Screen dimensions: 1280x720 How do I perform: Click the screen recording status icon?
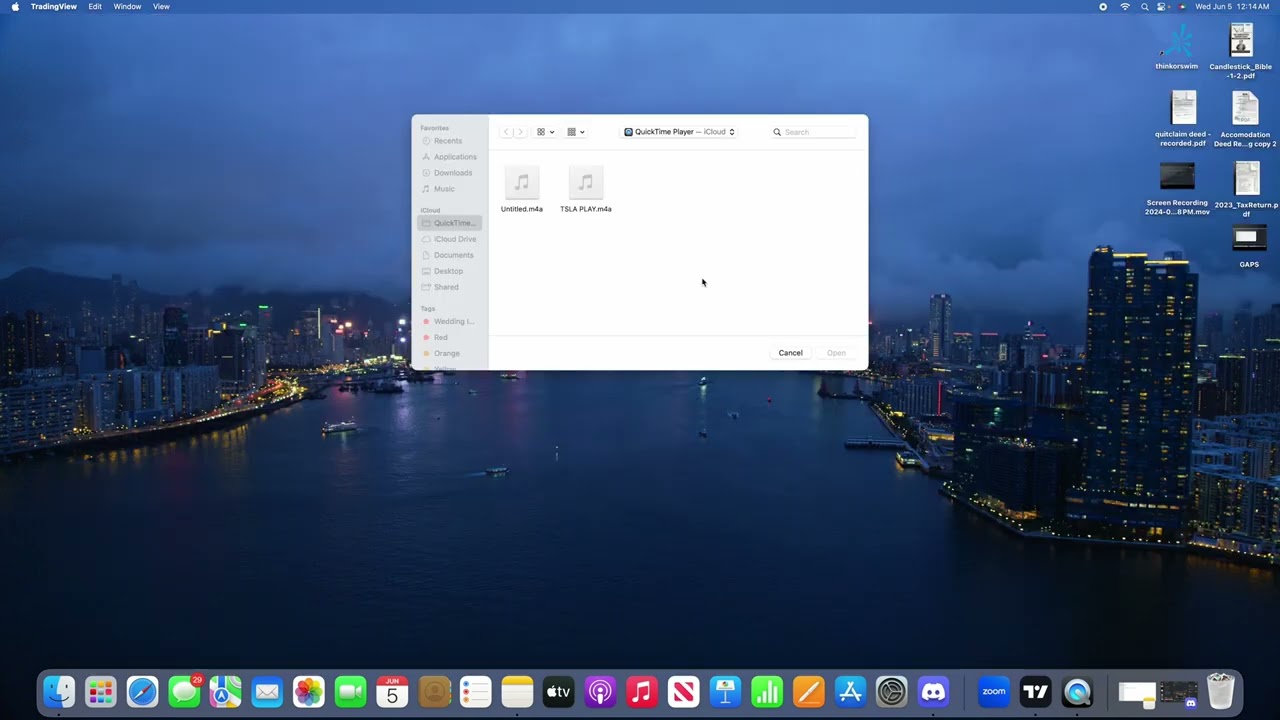point(1104,6)
